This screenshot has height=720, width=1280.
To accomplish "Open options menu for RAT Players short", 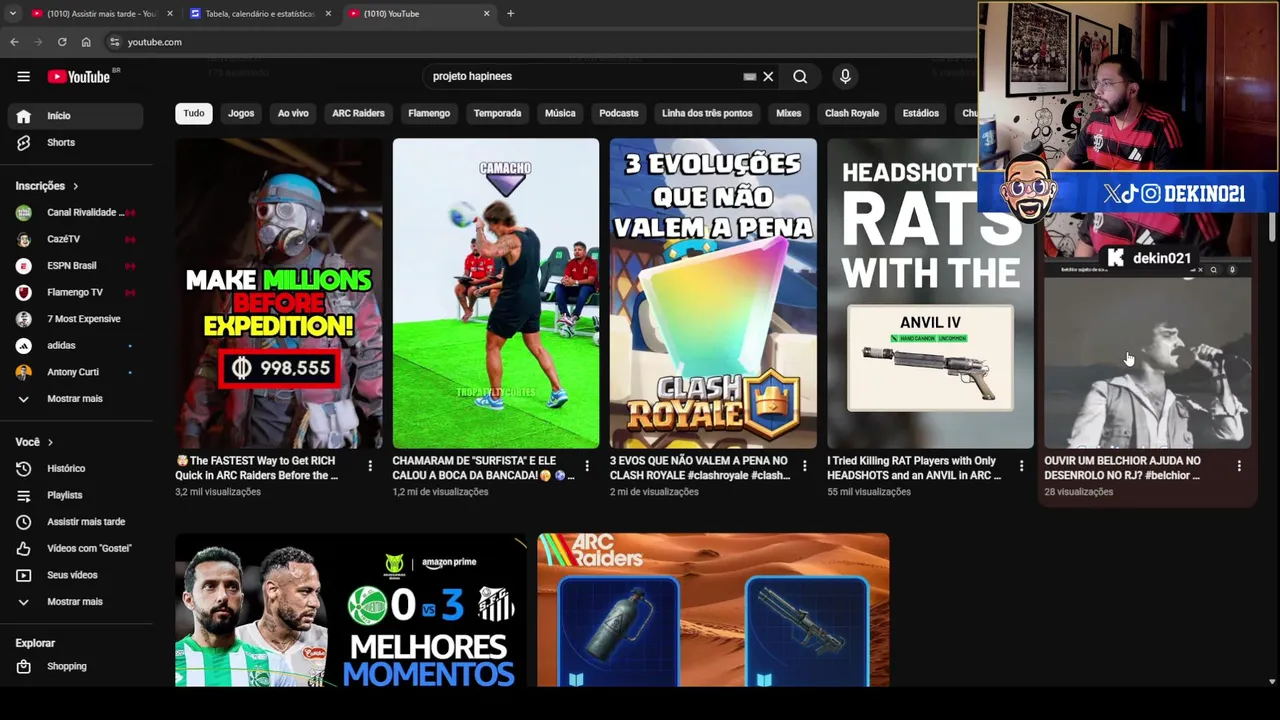I will [x=1021, y=466].
